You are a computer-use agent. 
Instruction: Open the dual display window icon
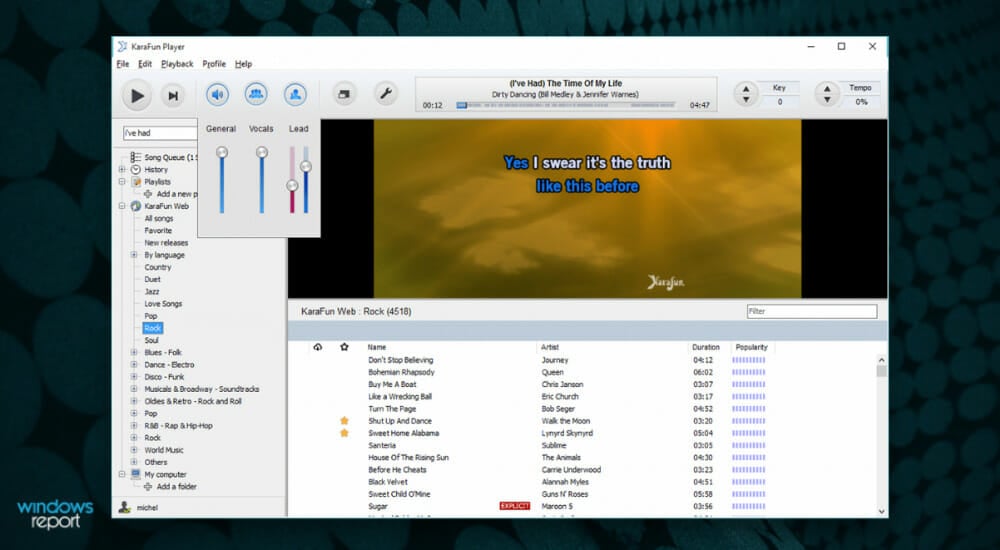pyautogui.click(x=344, y=94)
